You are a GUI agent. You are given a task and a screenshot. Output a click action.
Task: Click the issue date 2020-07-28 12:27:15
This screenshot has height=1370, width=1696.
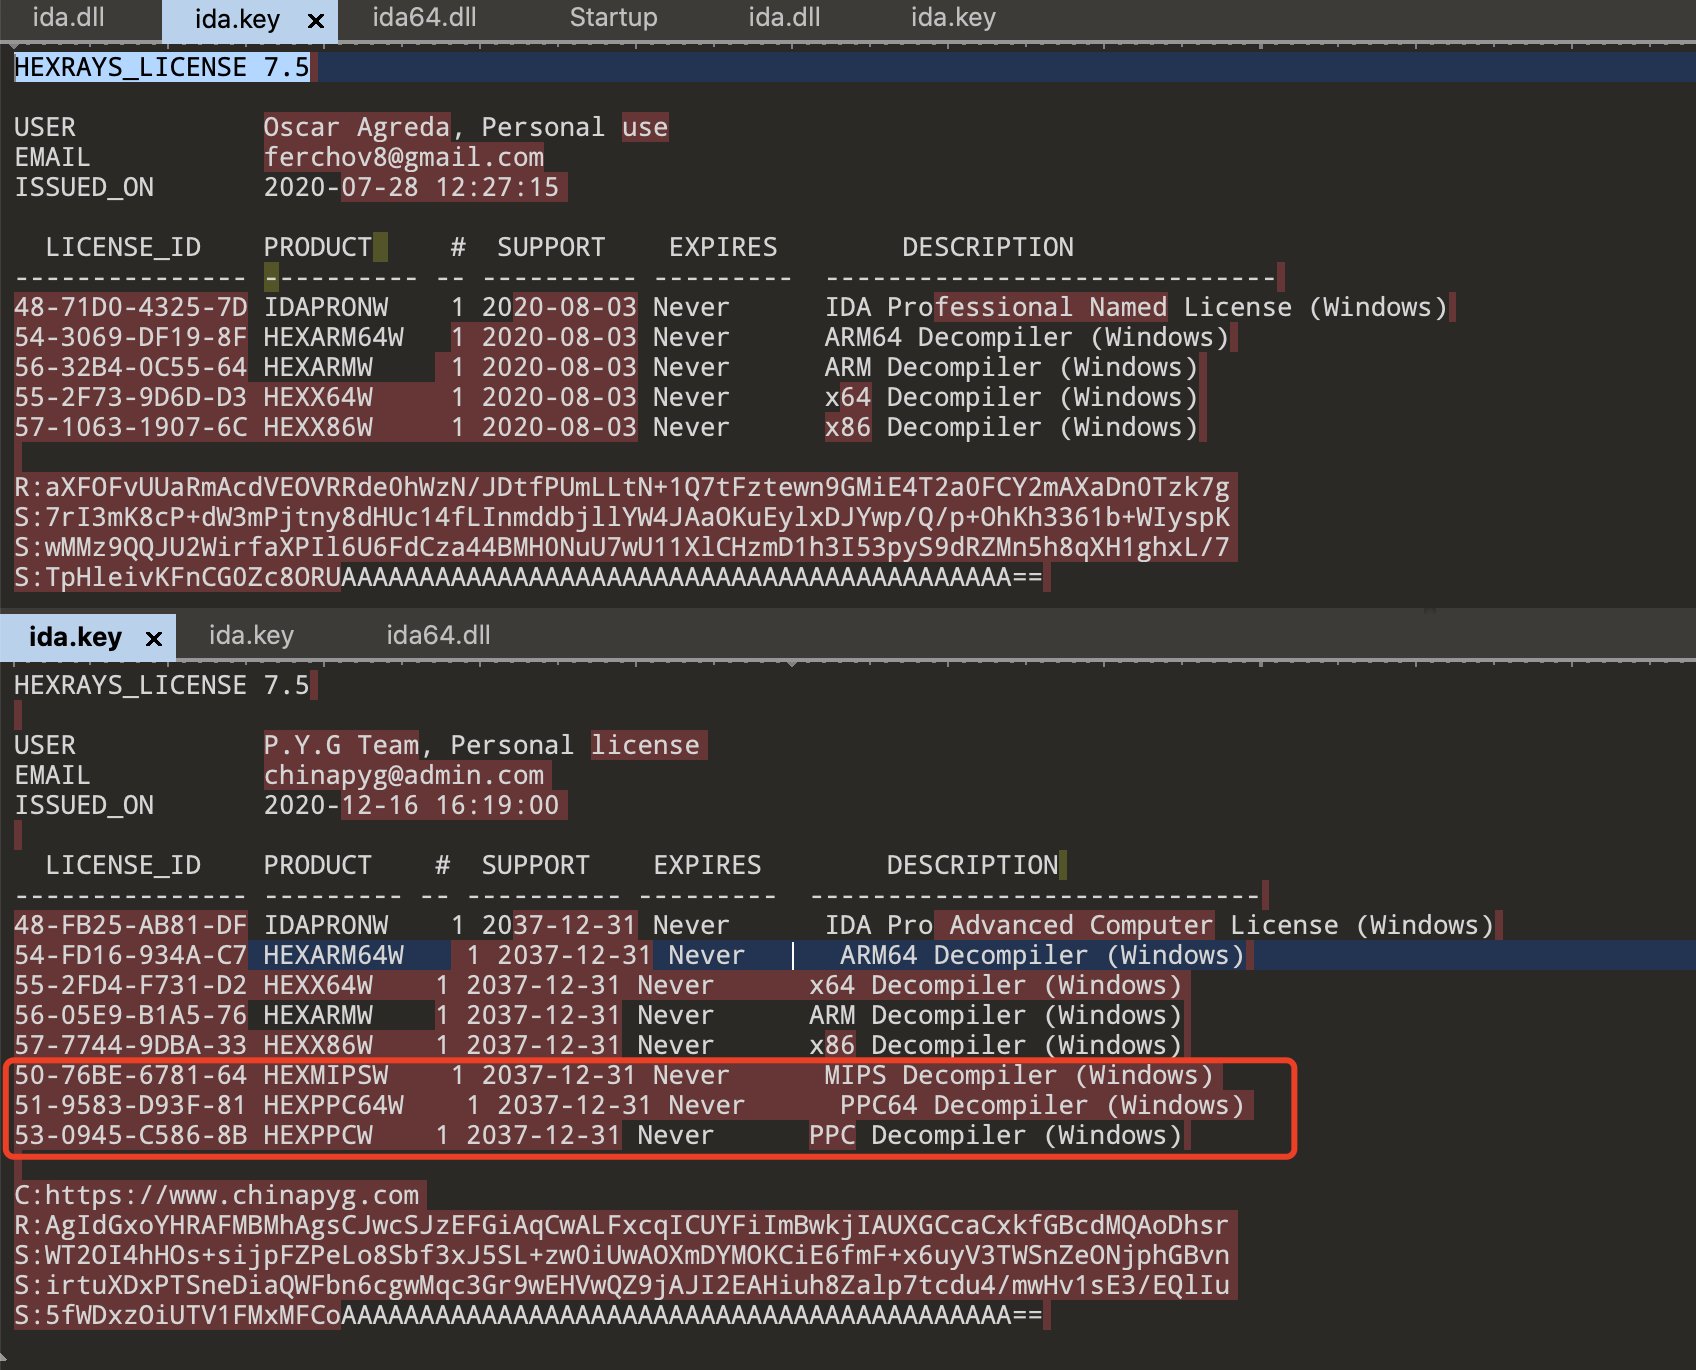(411, 187)
